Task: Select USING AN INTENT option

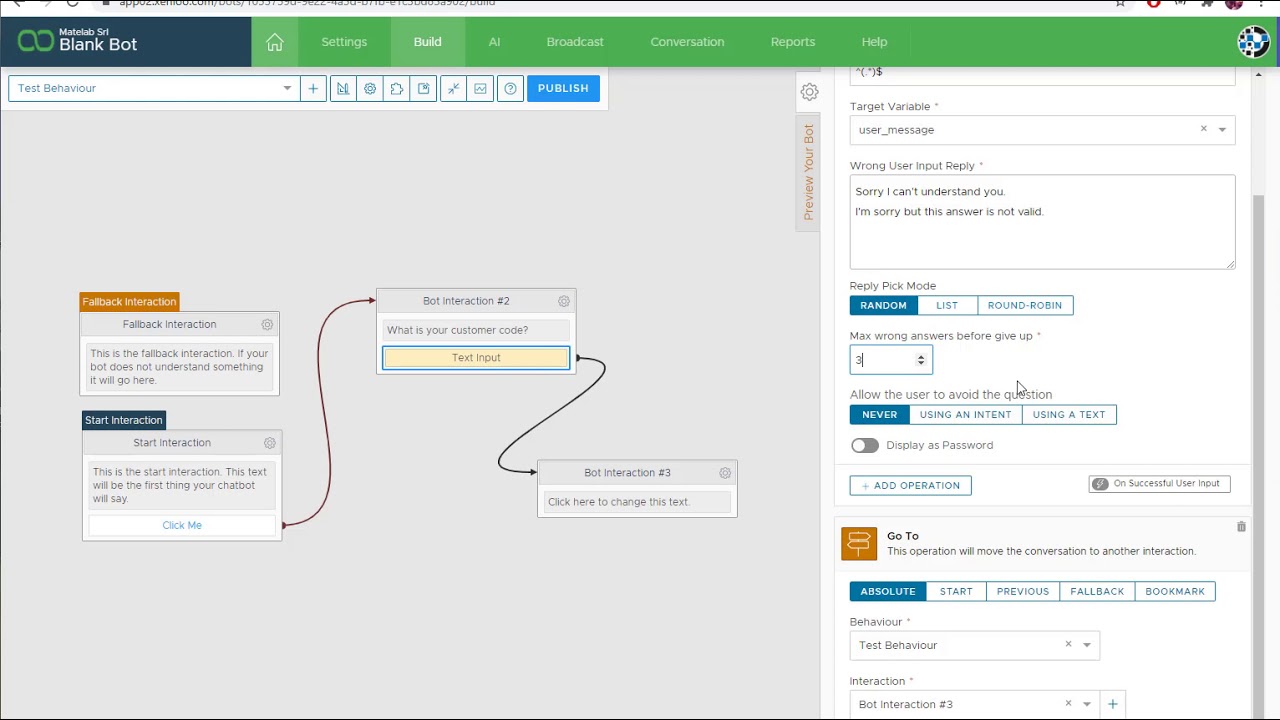Action: 965,414
